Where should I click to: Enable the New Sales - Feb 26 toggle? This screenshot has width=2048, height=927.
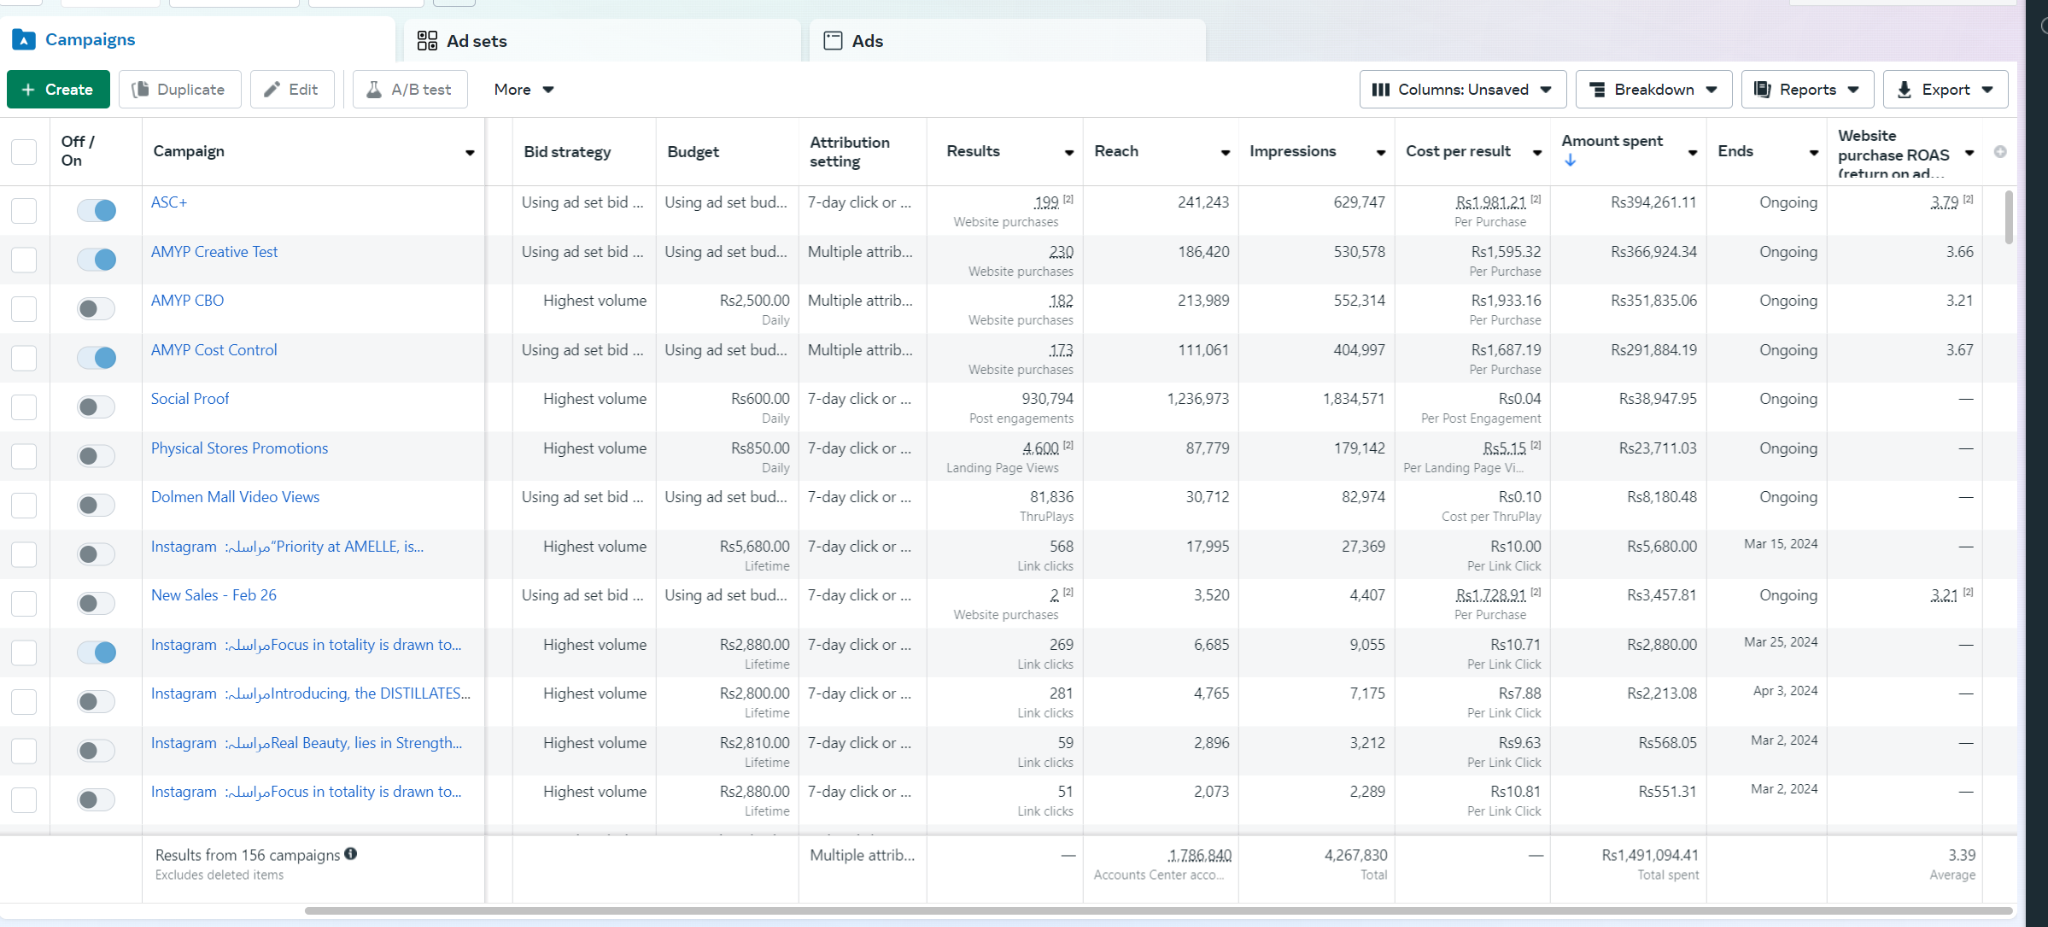pyautogui.click(x=97, y=603)
